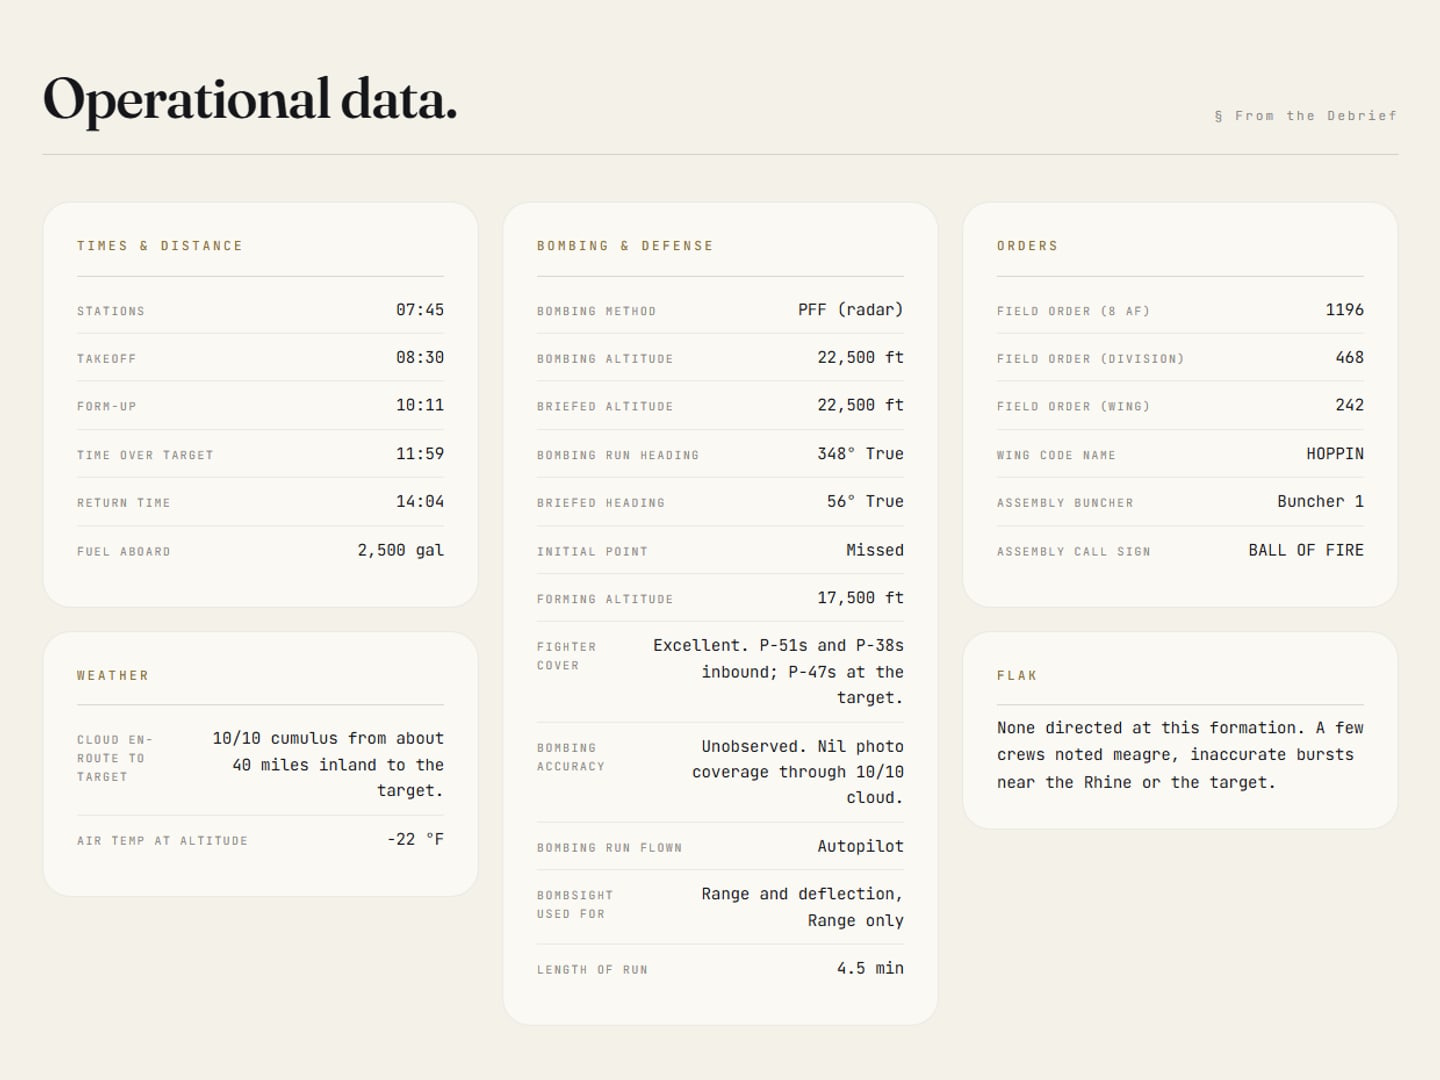This screenshot has width=1440, height=1080.
Task: Click the Bombing Altitude label
Action: point(605,359)
